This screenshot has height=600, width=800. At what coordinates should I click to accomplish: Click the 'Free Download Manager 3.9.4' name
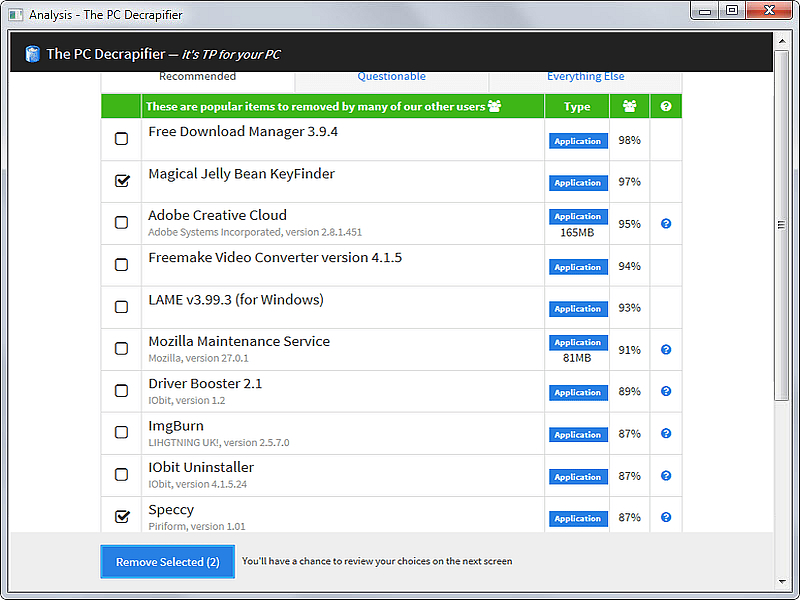(x=243, y=132)
